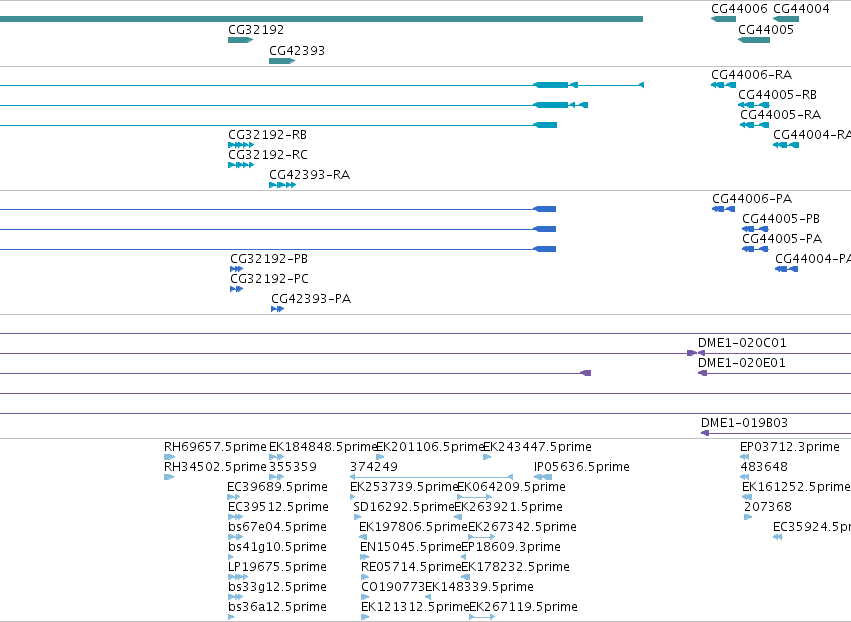Select the long teal gene bar
This screenshot has height=622, width=851.
321,19
